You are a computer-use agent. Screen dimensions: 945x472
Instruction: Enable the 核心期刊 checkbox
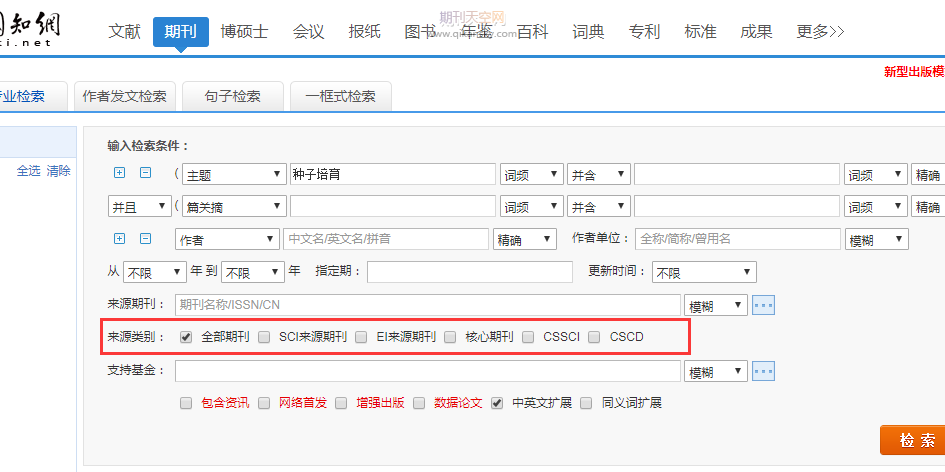pyautogui.click(x=450, y=337)
